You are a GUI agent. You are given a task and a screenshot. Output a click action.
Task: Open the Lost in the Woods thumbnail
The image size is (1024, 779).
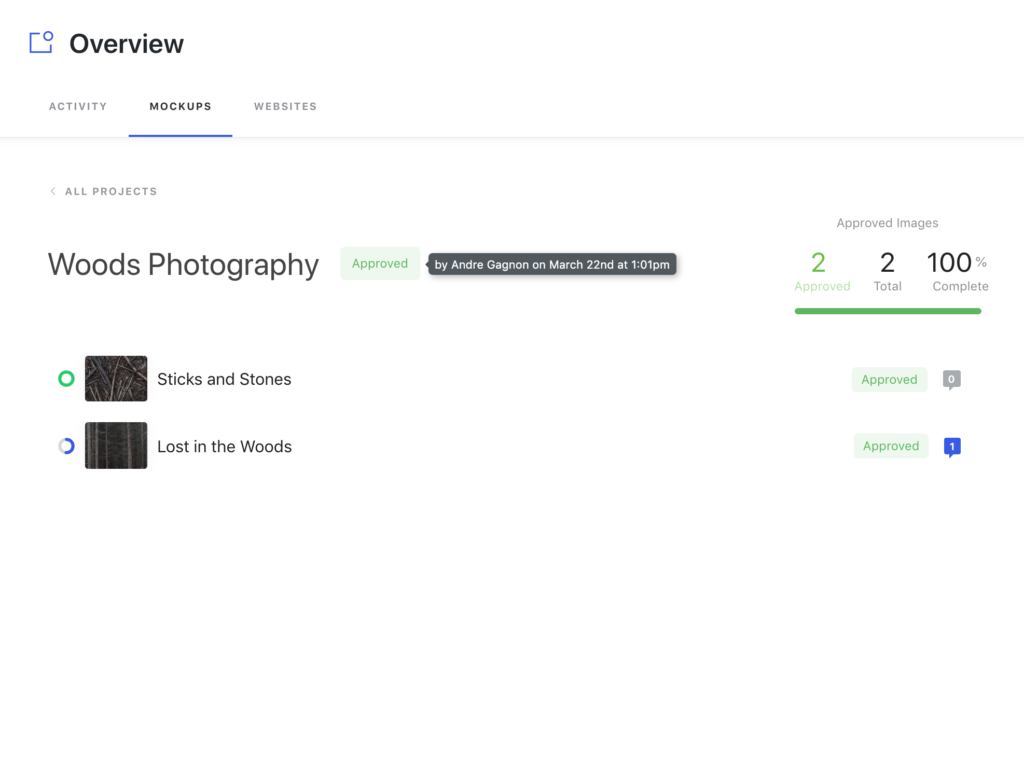point(116,446)
